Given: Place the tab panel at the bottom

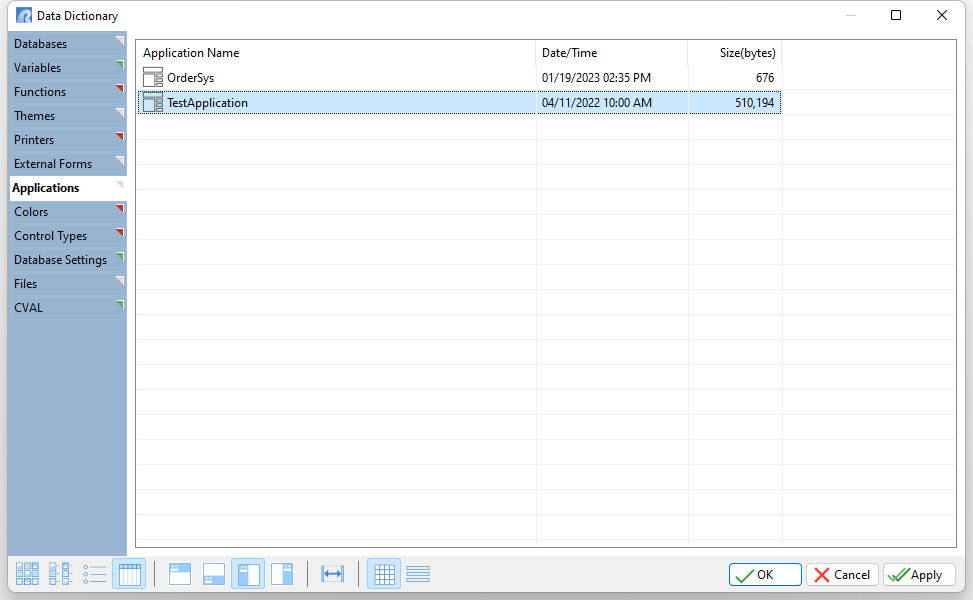Looking at the screenshot, I should click(x=214, y=574).
